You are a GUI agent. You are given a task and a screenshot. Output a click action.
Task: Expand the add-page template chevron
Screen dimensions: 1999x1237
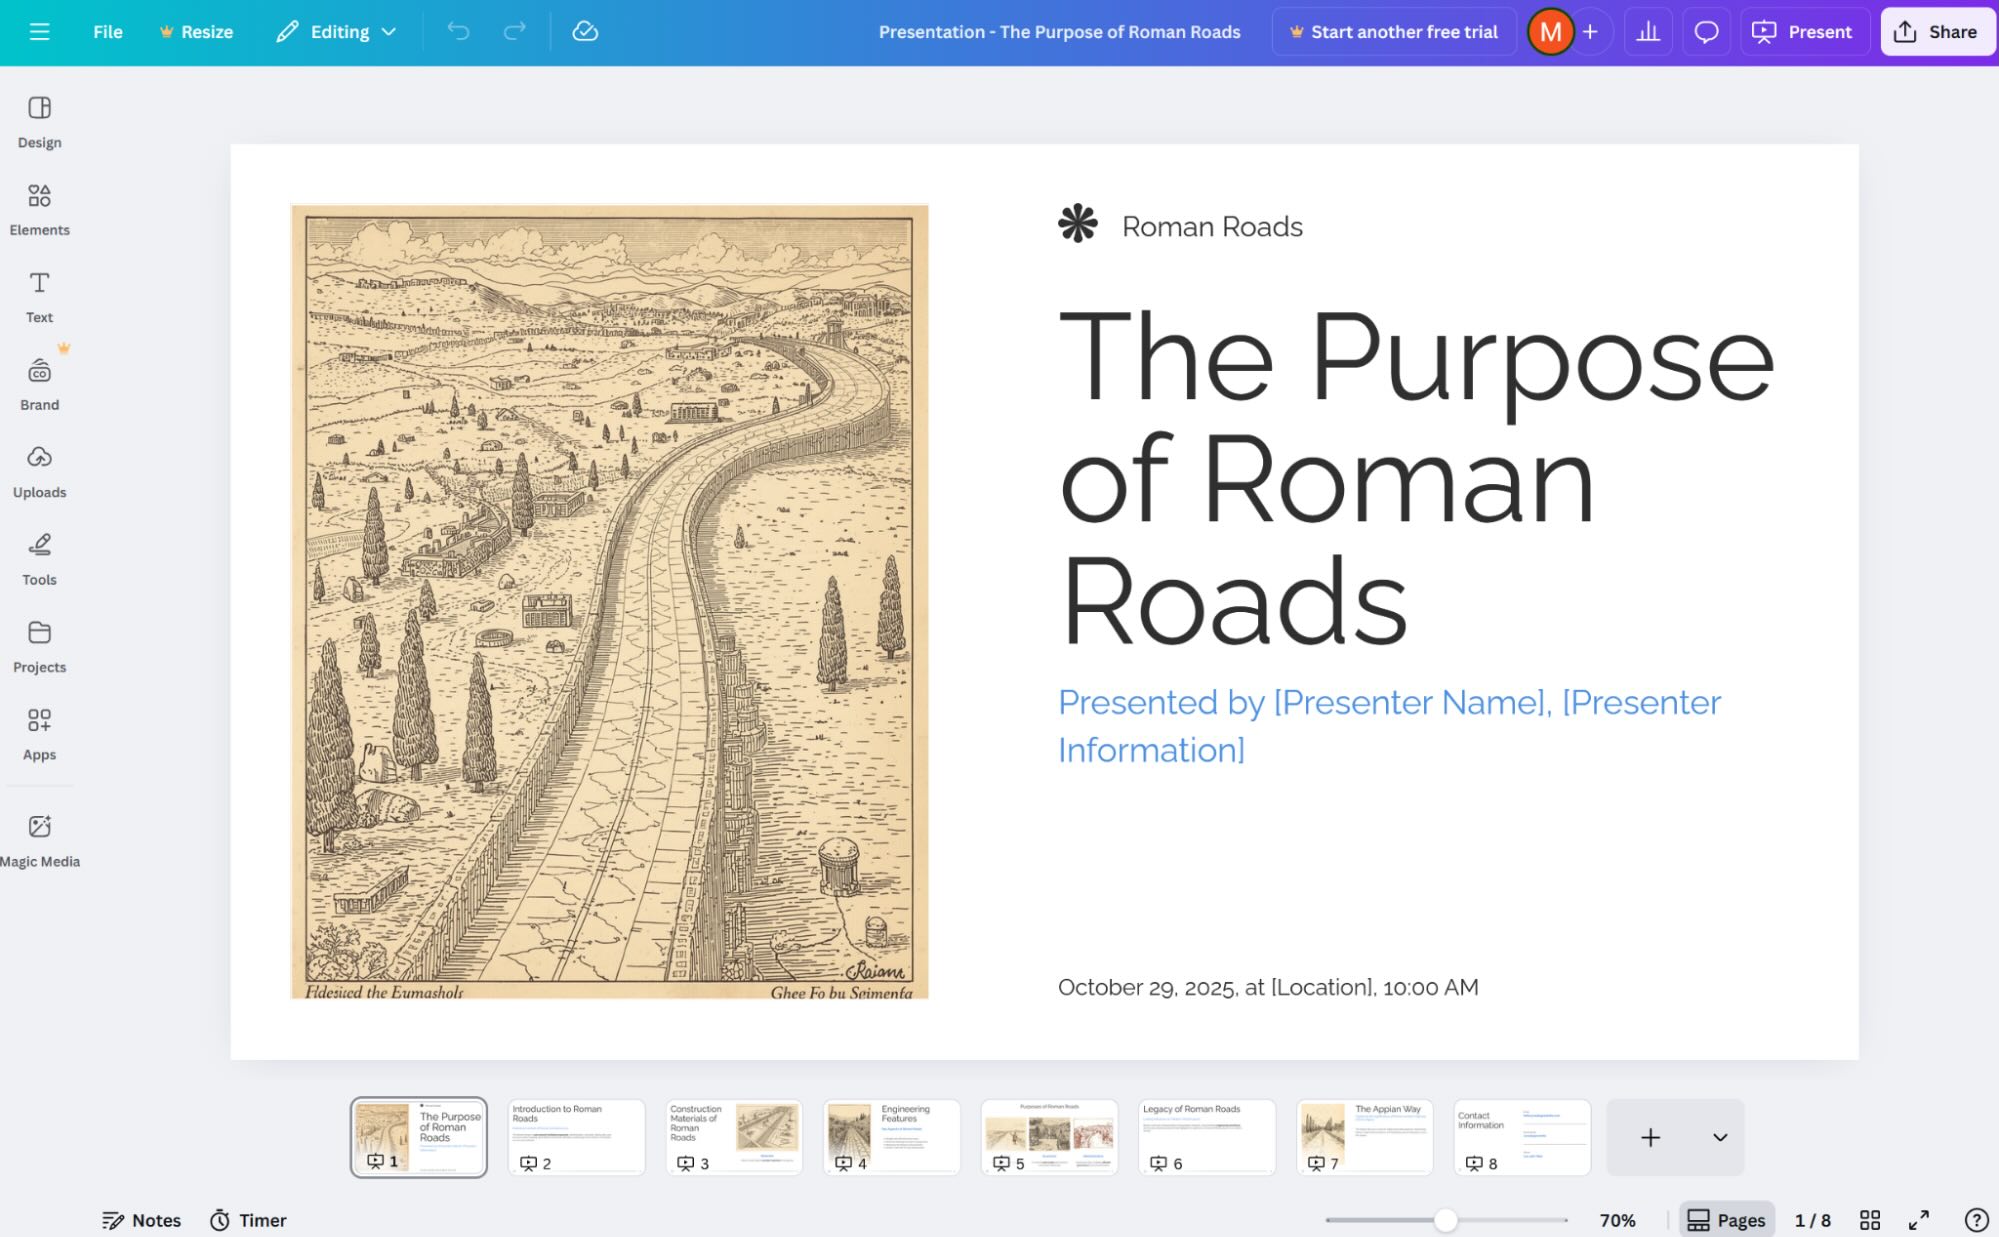[x=1719, y=1136]
